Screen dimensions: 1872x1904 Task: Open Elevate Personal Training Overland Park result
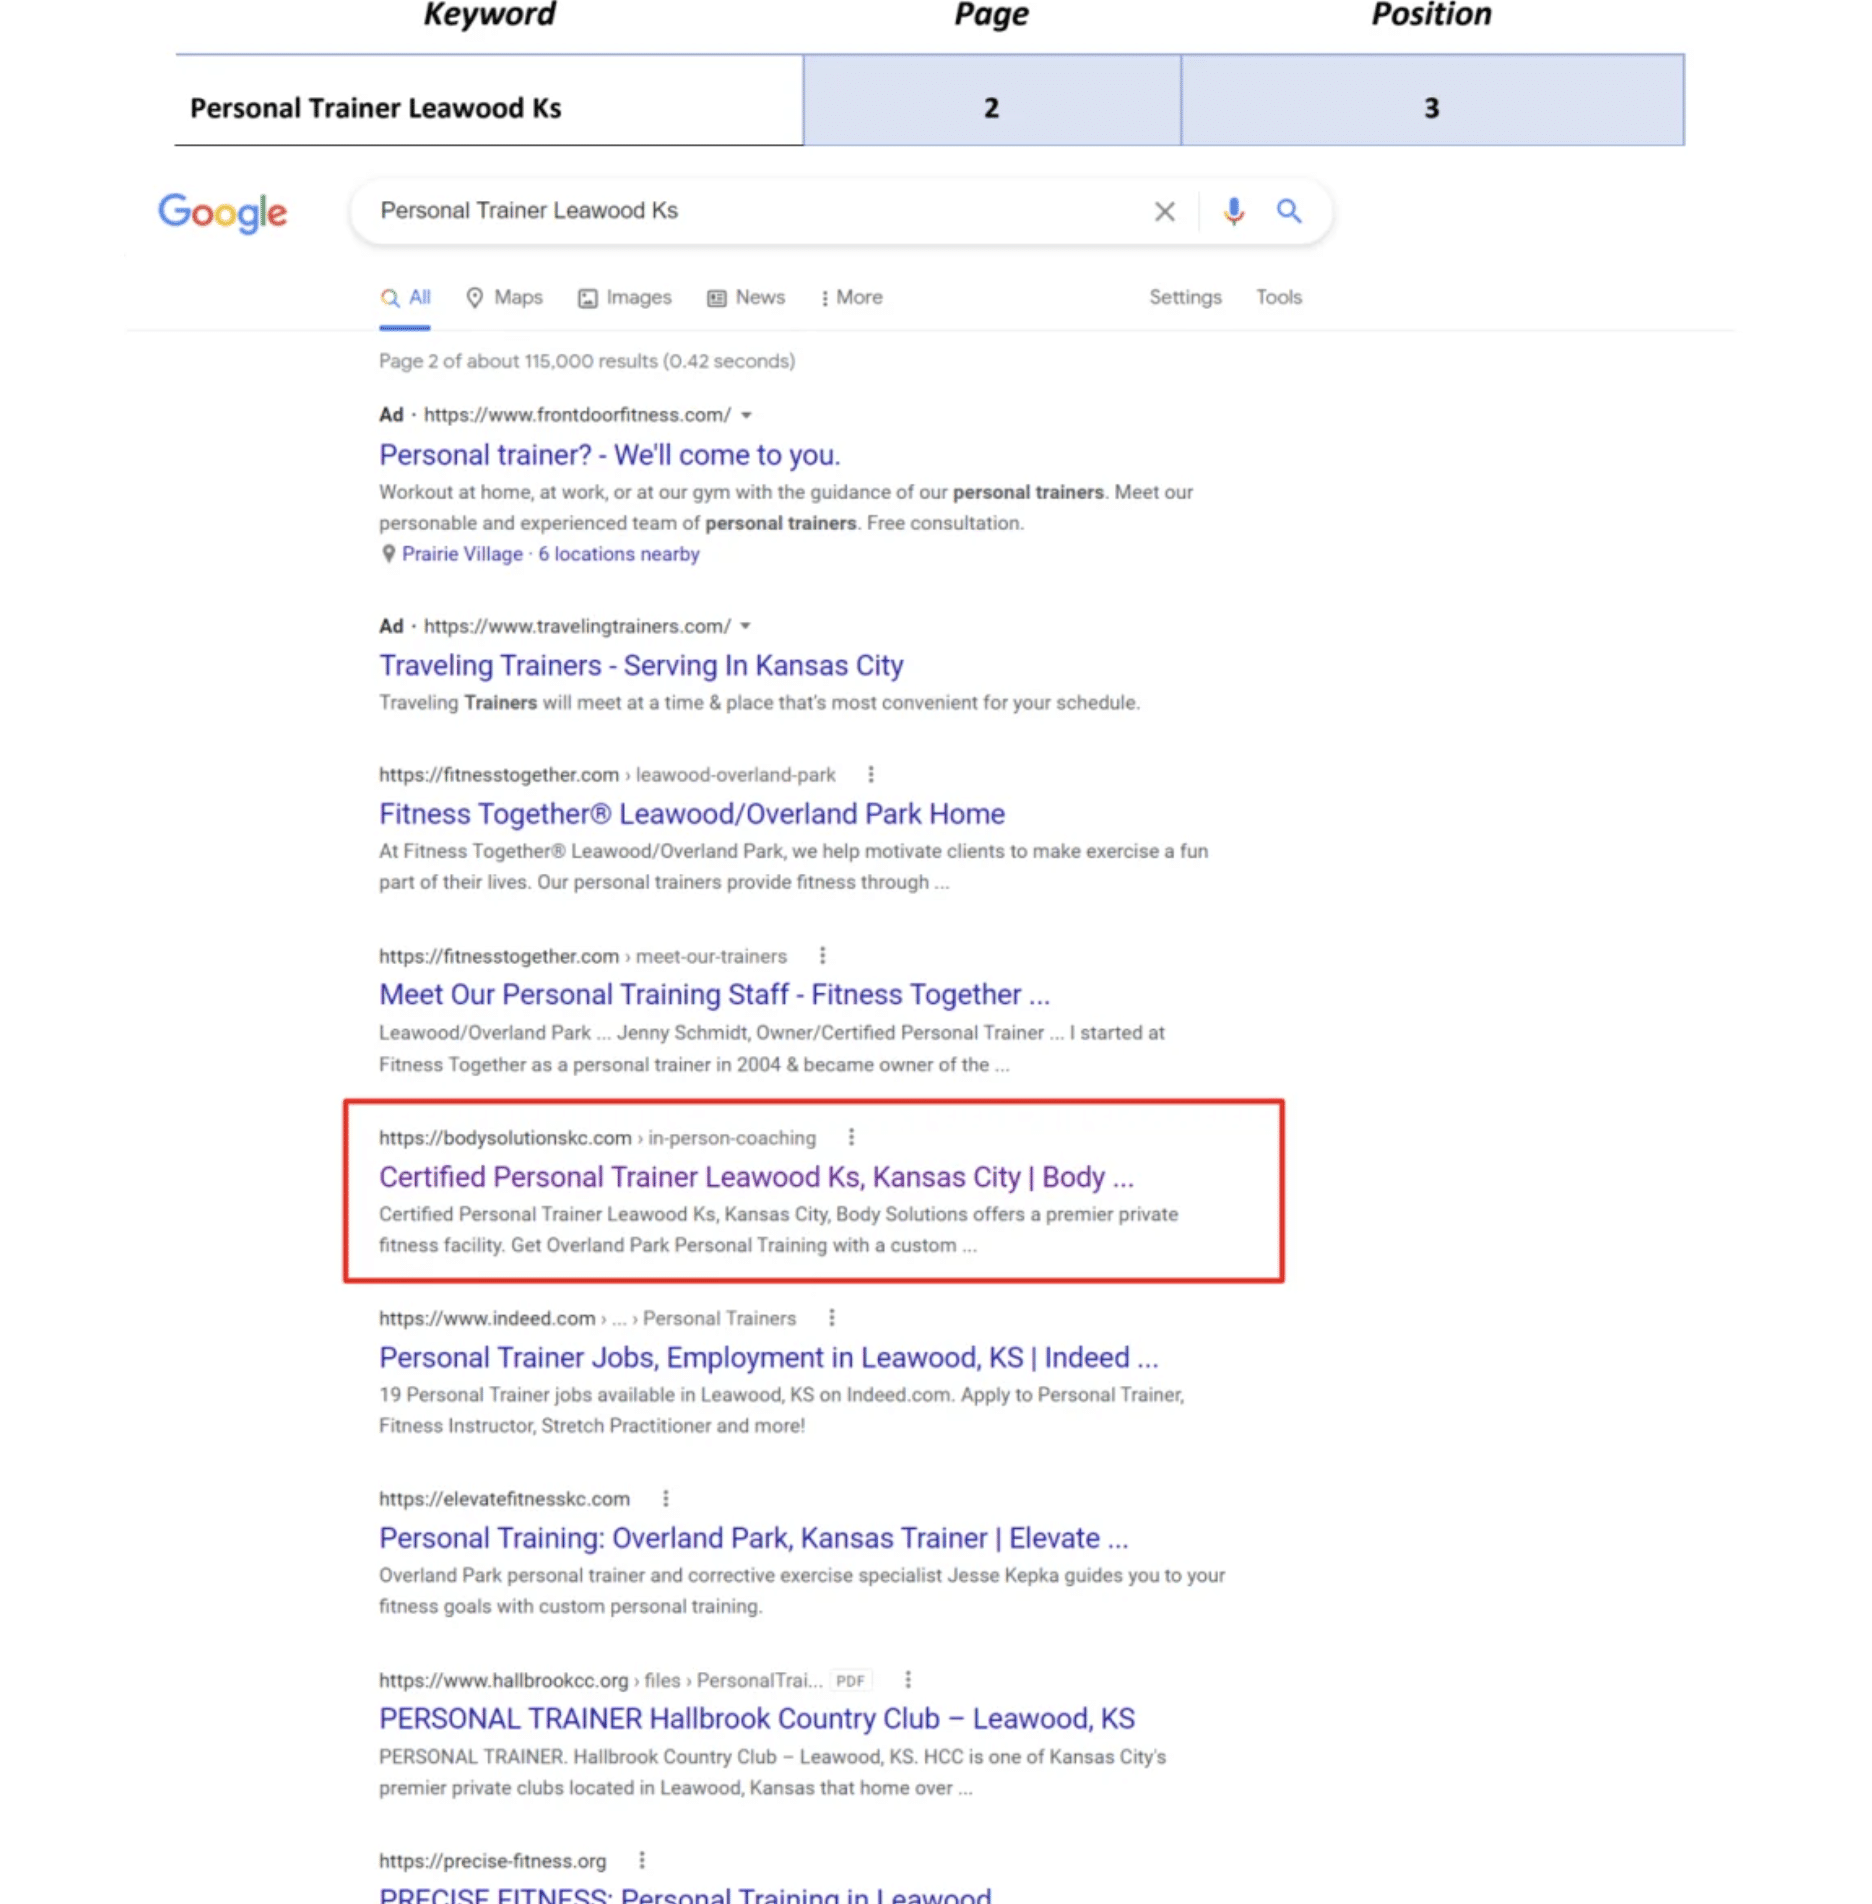pos(753,1538)
